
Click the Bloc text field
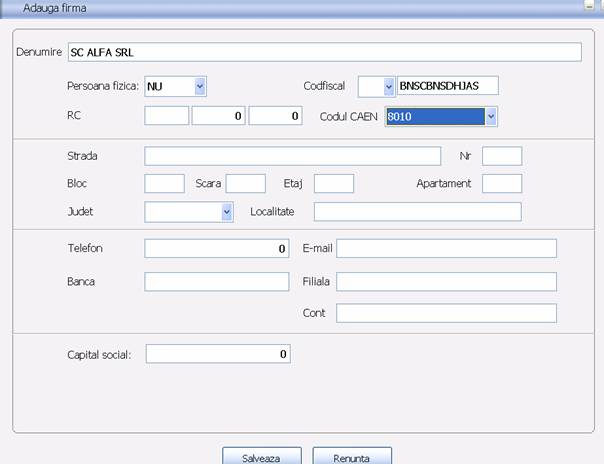click(x=164, y=184)
